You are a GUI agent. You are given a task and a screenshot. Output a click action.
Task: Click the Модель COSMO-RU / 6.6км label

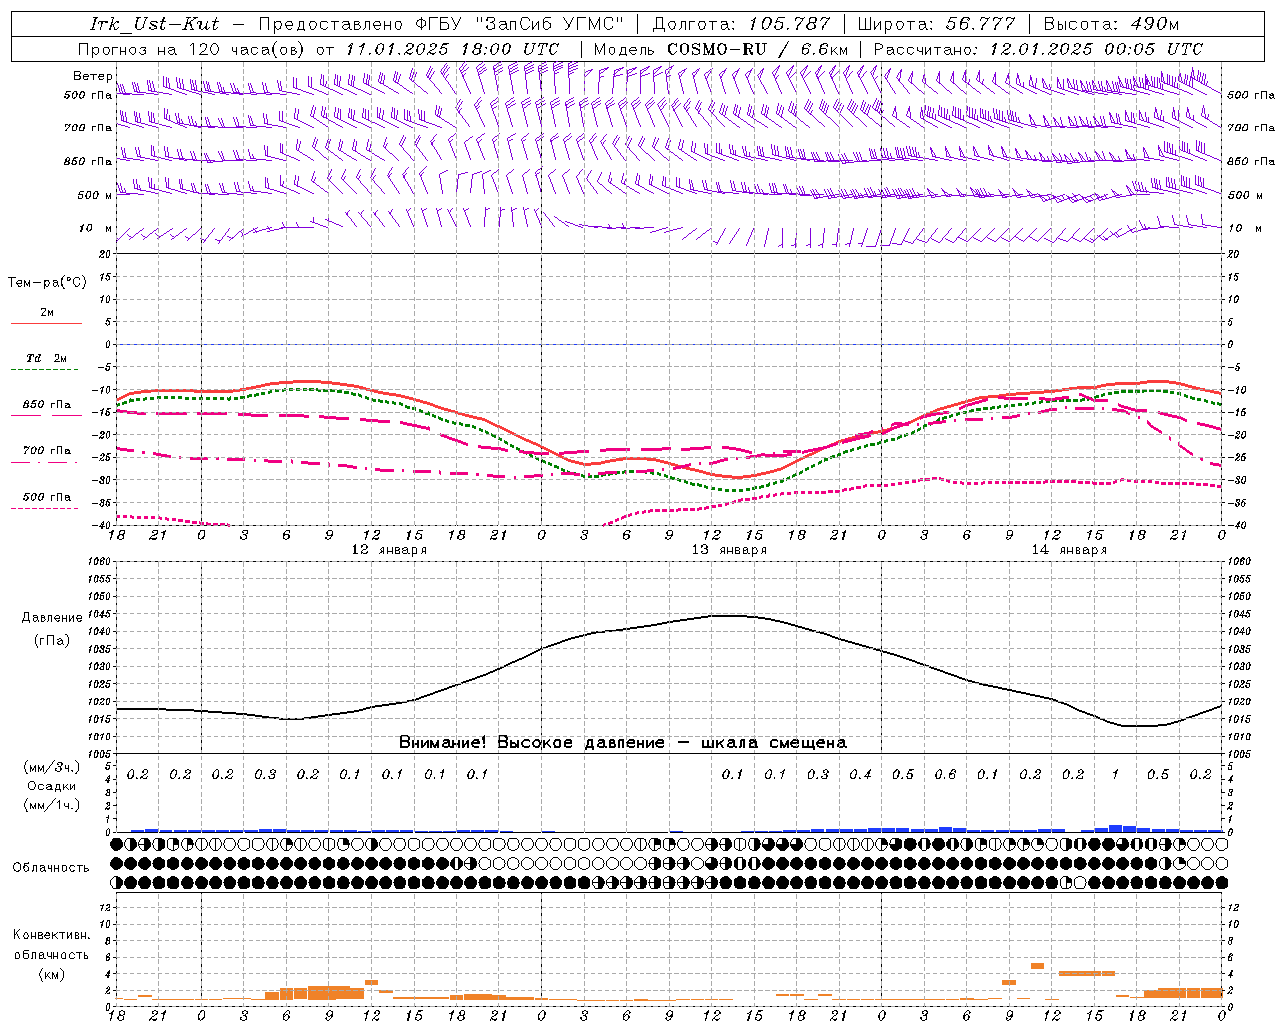(720, 49)
